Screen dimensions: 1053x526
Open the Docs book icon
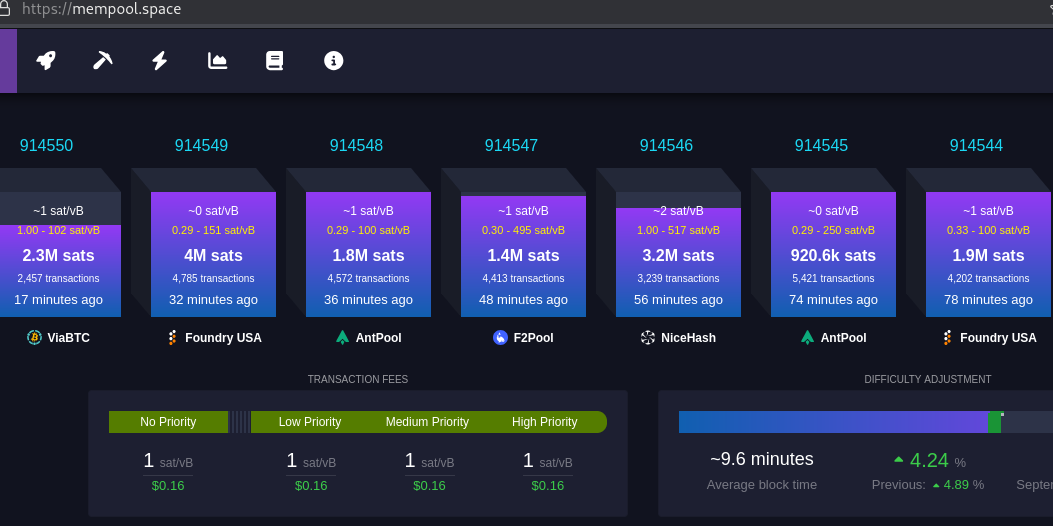[275, 60]
